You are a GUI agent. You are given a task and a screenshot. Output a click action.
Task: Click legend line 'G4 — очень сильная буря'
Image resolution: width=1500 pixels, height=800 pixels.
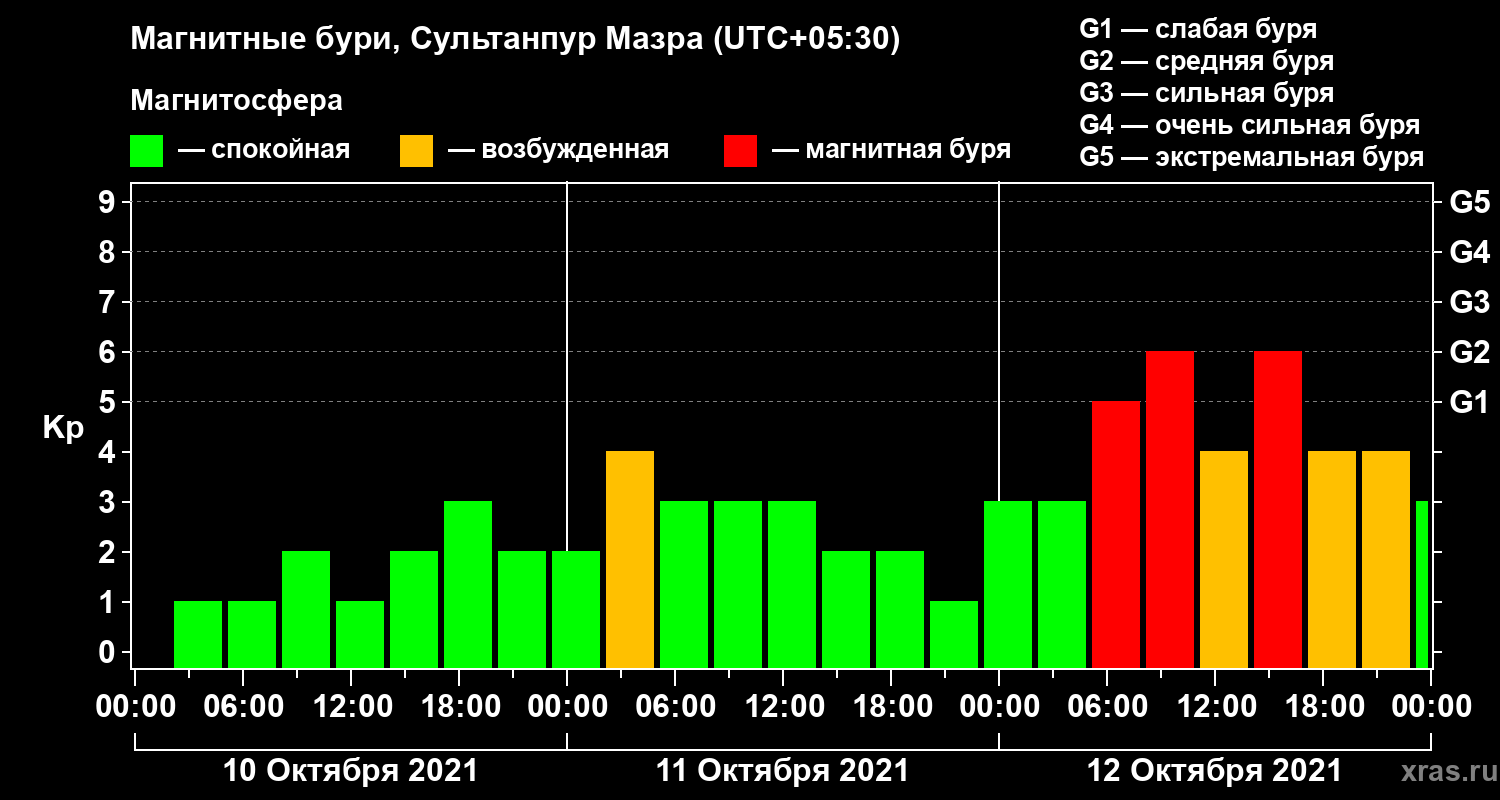(x=1250, y=126)
